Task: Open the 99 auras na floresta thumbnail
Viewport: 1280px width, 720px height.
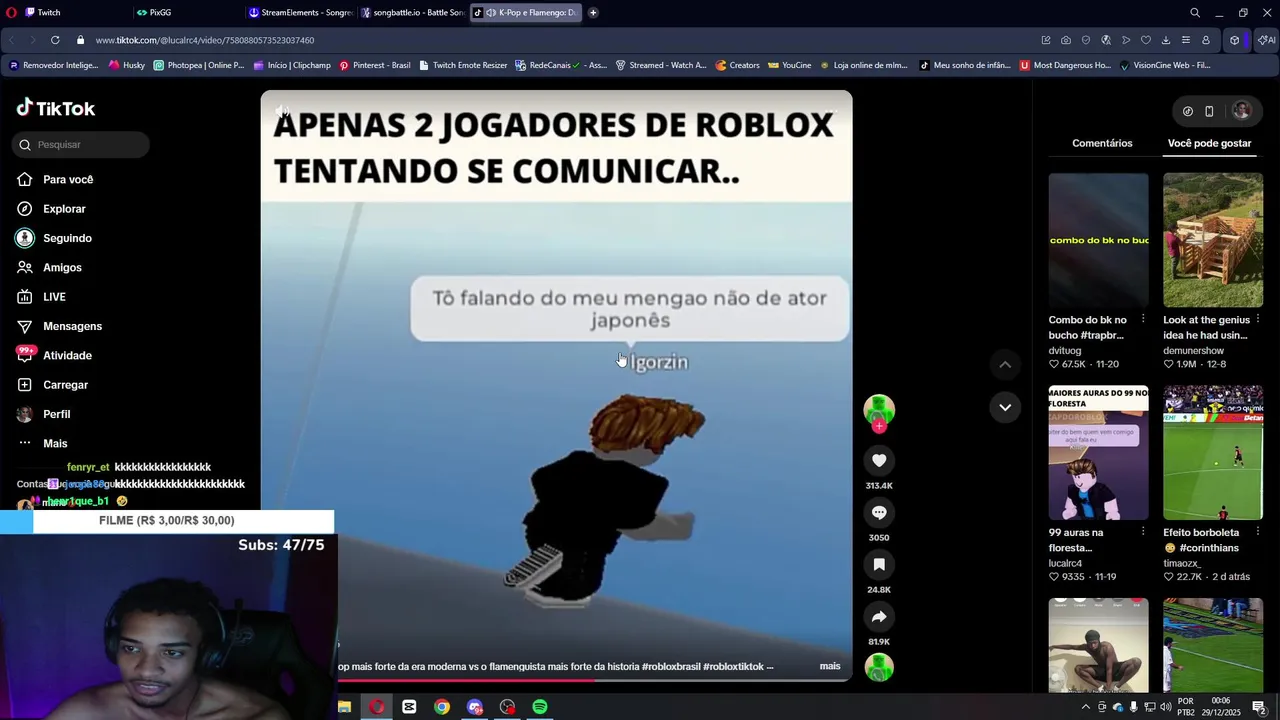Action: click(x=1098, y=452)
